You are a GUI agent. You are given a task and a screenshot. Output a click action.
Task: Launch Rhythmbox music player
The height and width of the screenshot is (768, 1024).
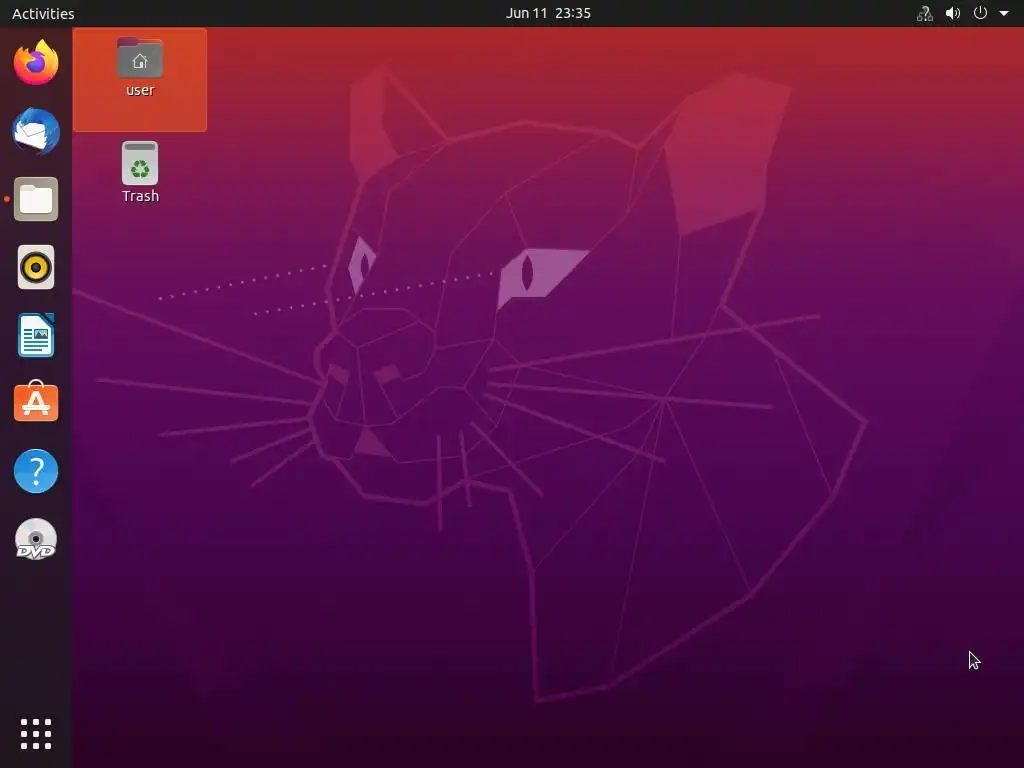tap(36, 267)
